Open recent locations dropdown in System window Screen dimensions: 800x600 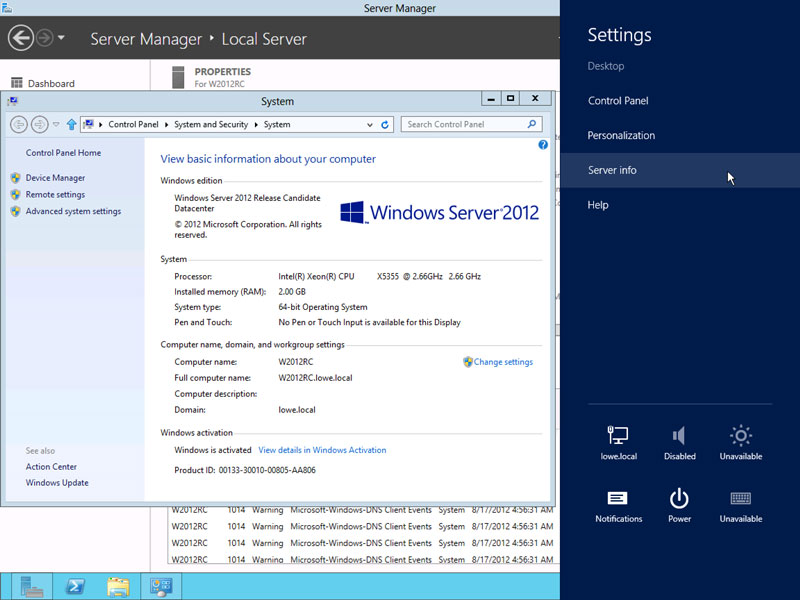tap(56, 124)
